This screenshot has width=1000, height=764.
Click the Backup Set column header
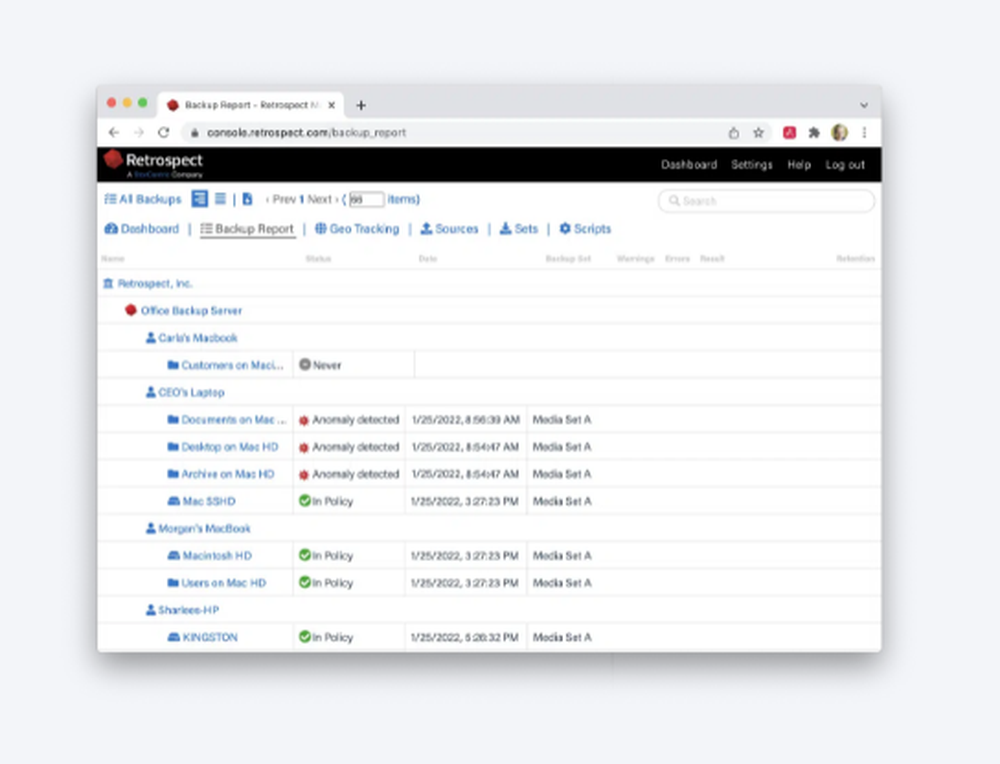coord(568,258)
